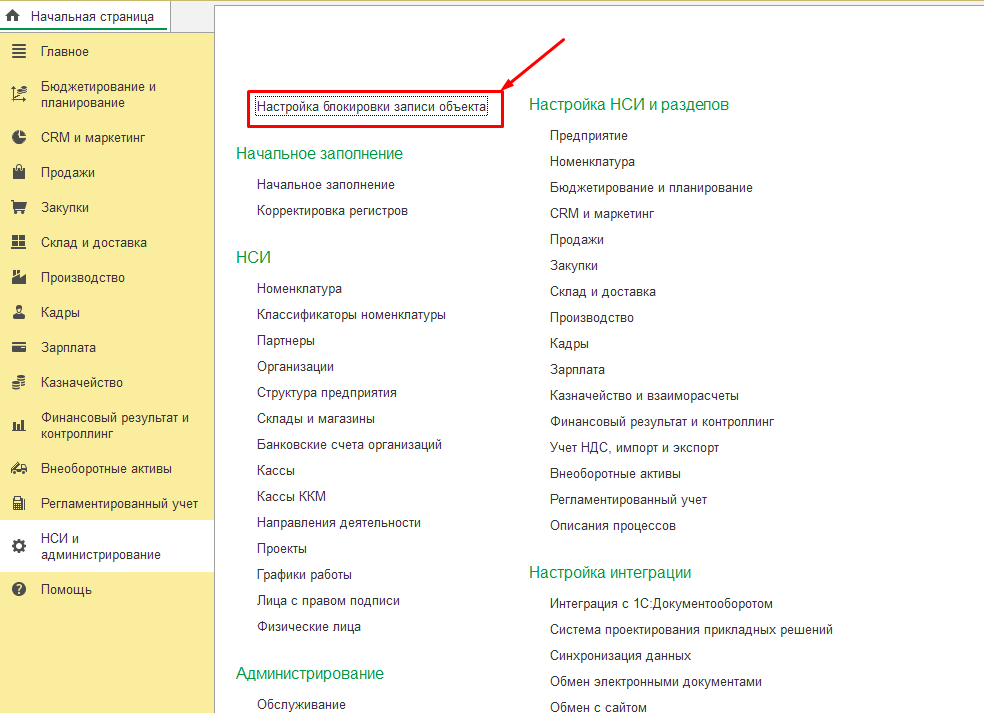This screenshot has width=984, height=713.
Task: Open Внеоборотные активы settings link
Action: (x=615, y=474)
